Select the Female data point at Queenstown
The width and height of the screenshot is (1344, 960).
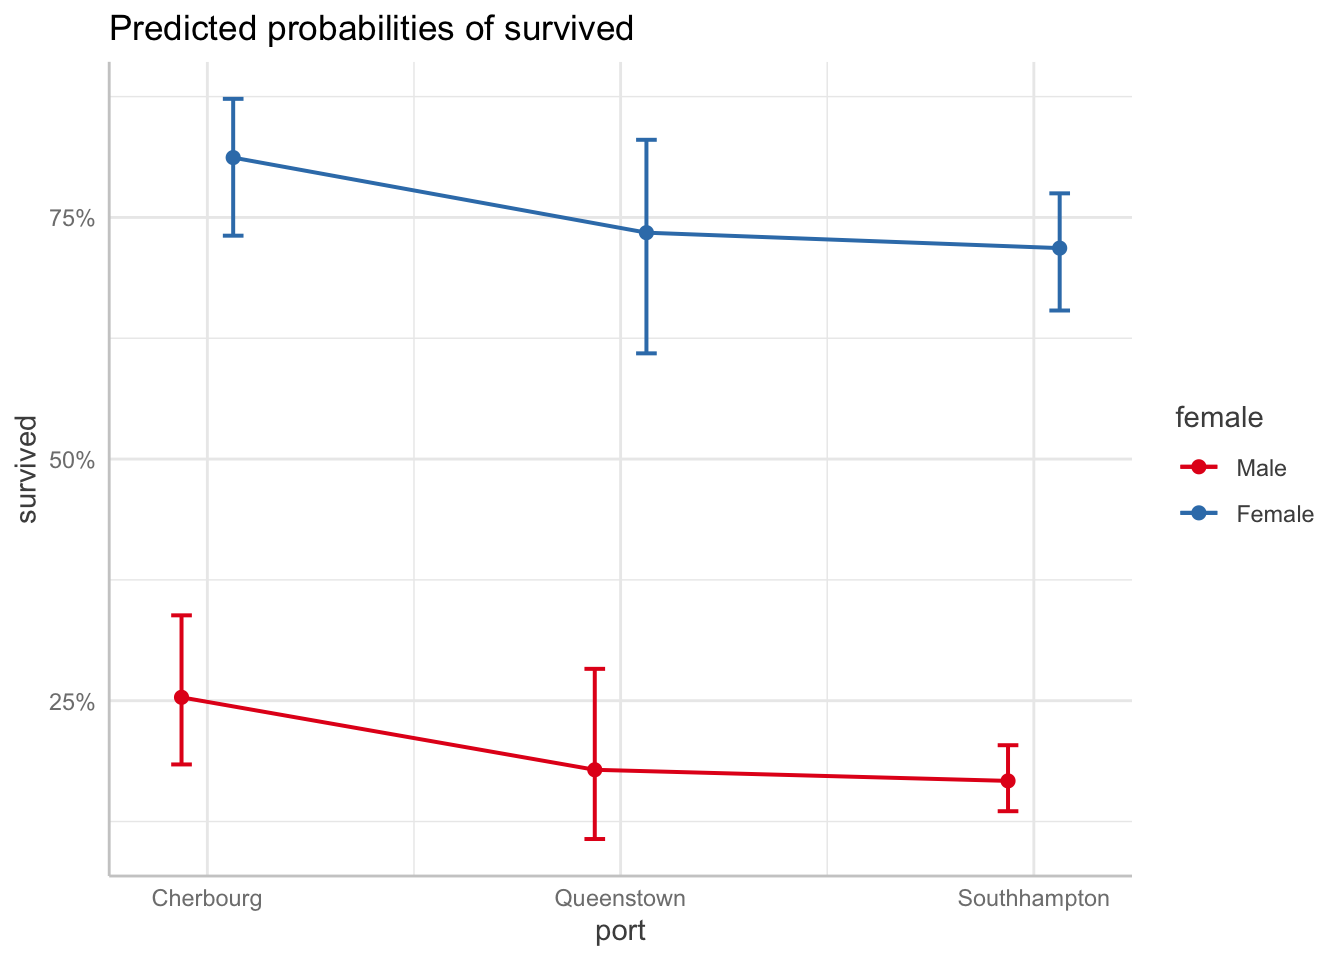tap(646, 233)
